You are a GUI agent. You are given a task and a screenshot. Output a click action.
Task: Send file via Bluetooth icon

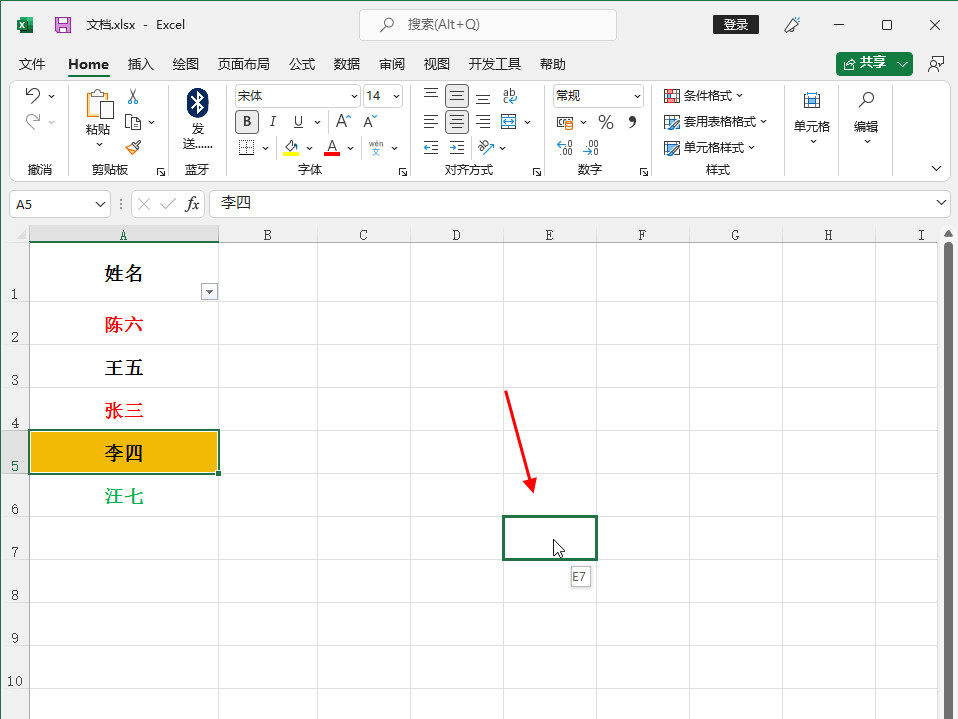(197, 103)
